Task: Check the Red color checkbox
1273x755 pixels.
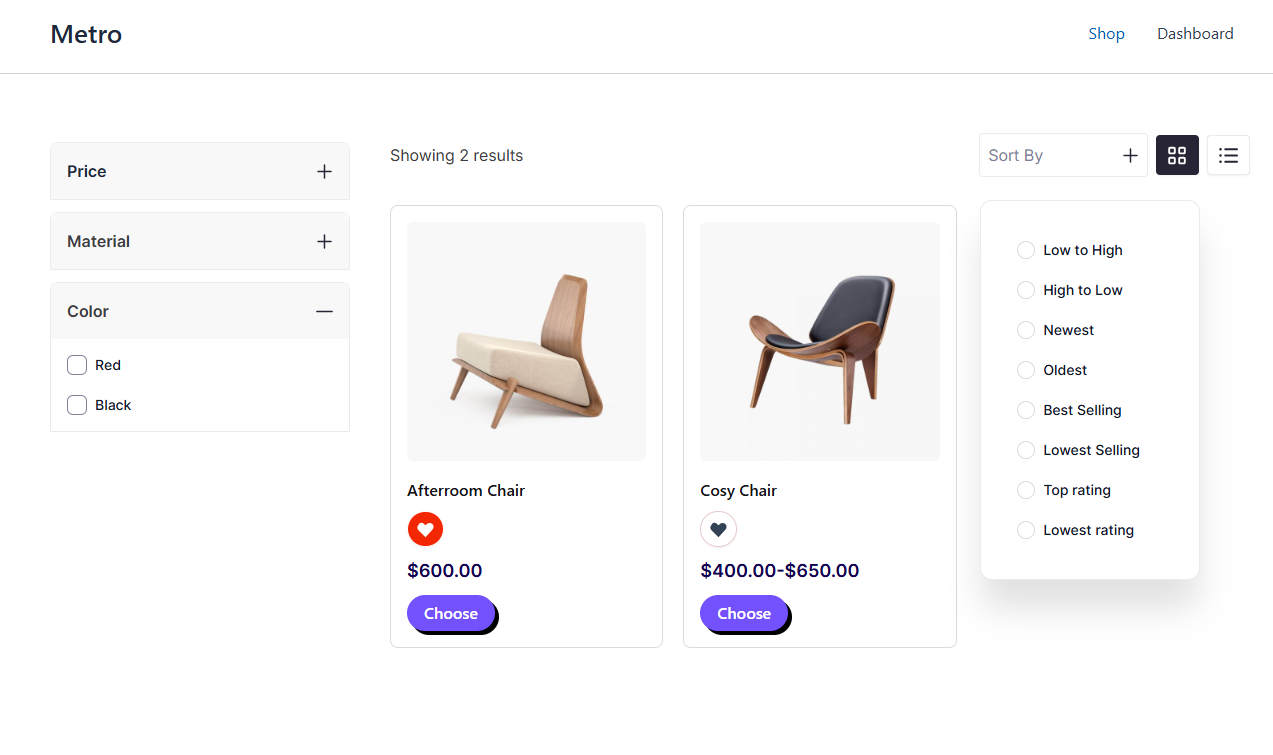Action: click(x=77, y=365)
